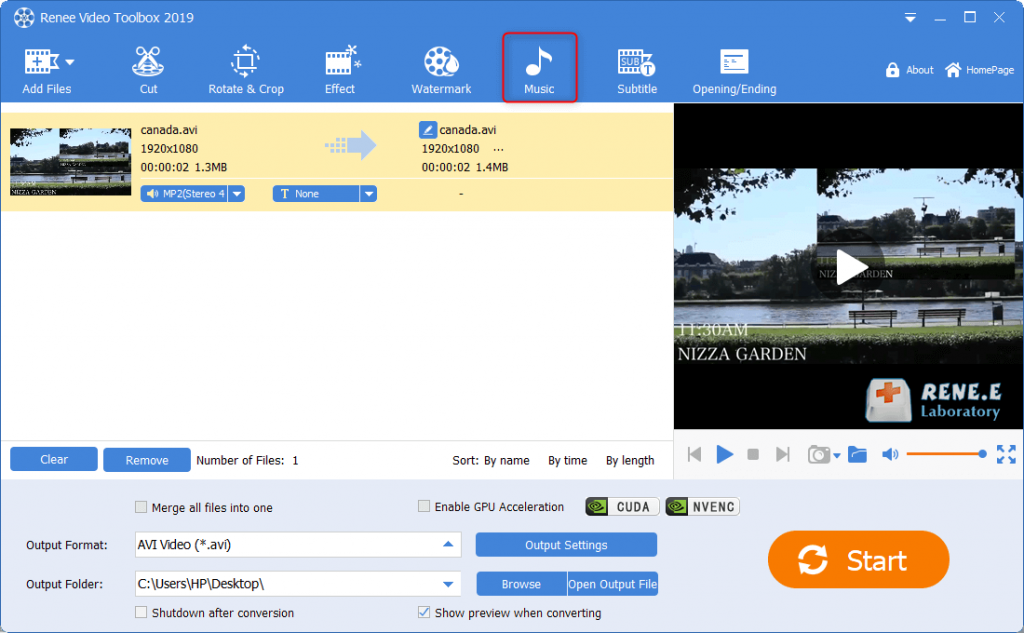Image resolution: width=1024 pixels, height=633 pixels.
Task: Sort files By name
Action: 506,461
